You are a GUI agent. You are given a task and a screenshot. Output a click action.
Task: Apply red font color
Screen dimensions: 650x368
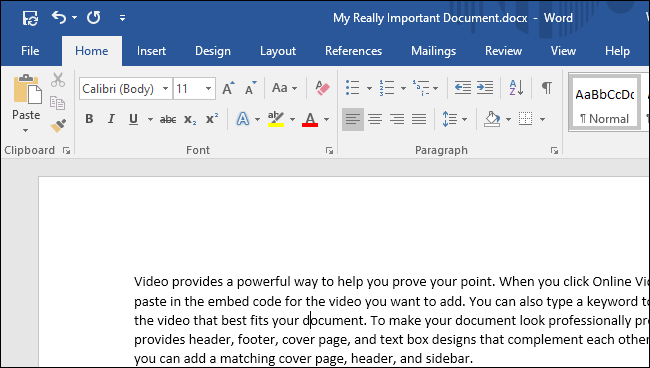point(310,119)
